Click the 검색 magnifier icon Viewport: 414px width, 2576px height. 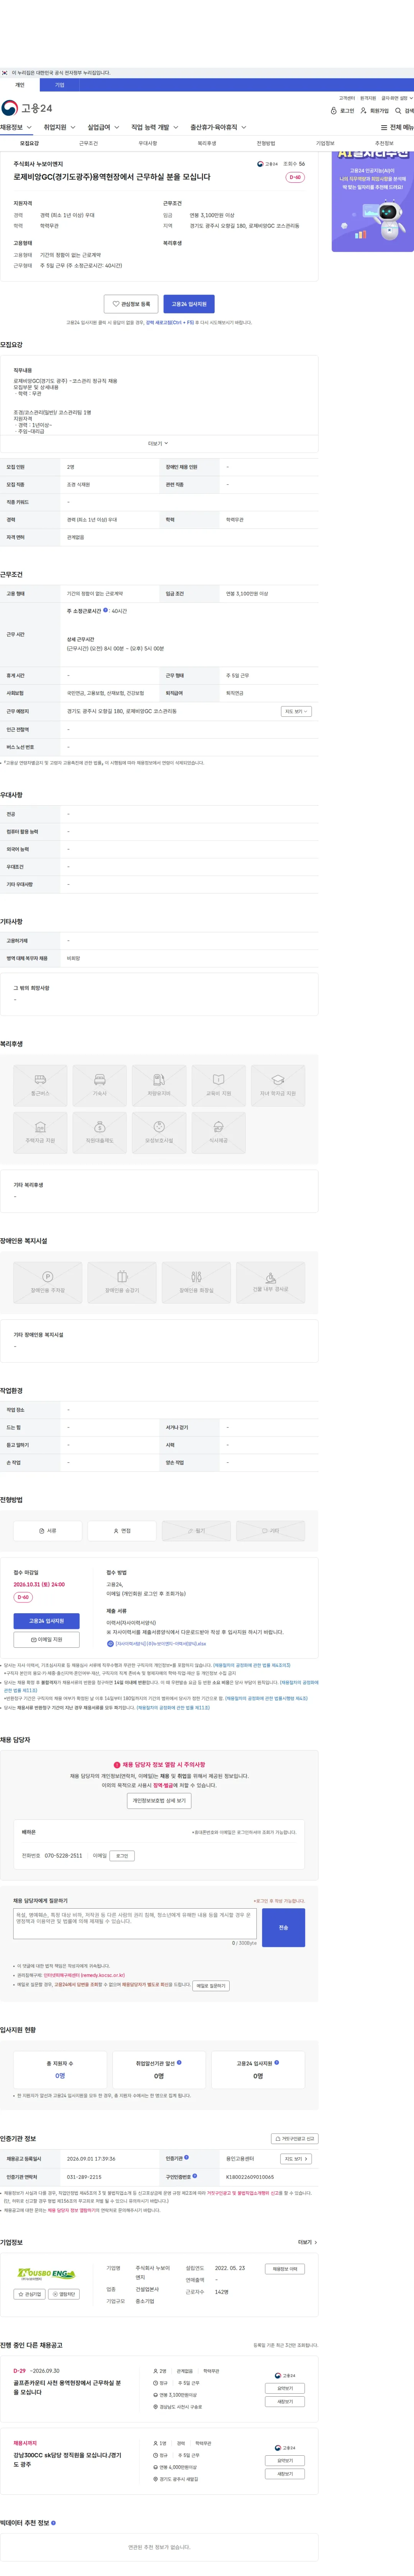coord(404,111)
